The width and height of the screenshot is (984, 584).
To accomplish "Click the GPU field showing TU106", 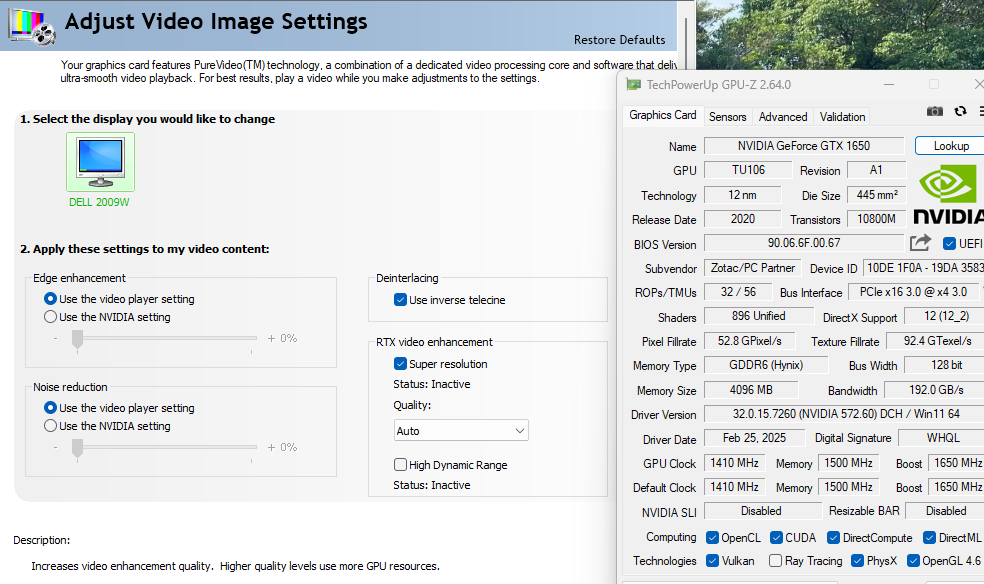I will [748, 170].
